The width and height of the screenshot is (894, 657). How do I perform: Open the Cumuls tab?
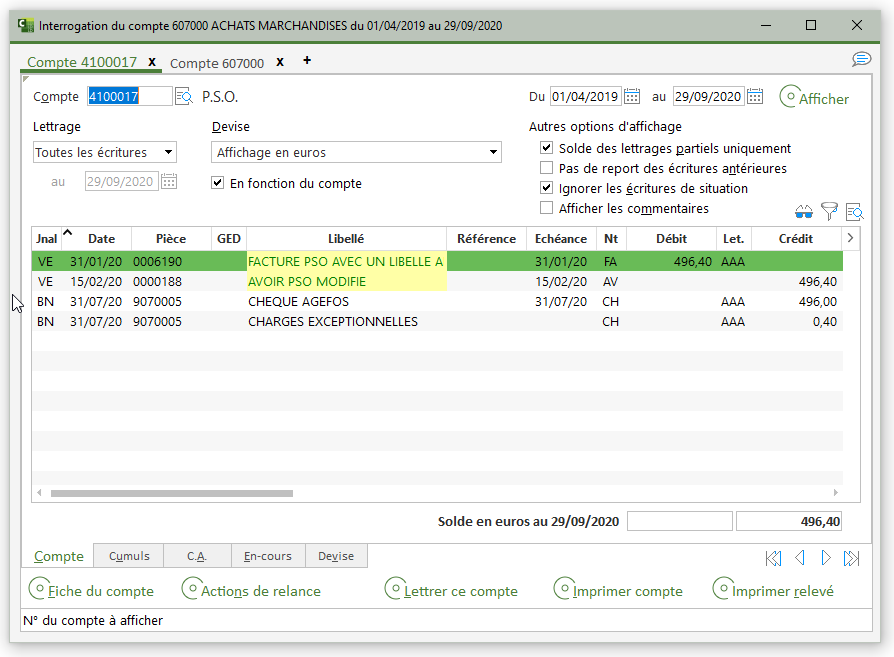(x=129, y=556)
